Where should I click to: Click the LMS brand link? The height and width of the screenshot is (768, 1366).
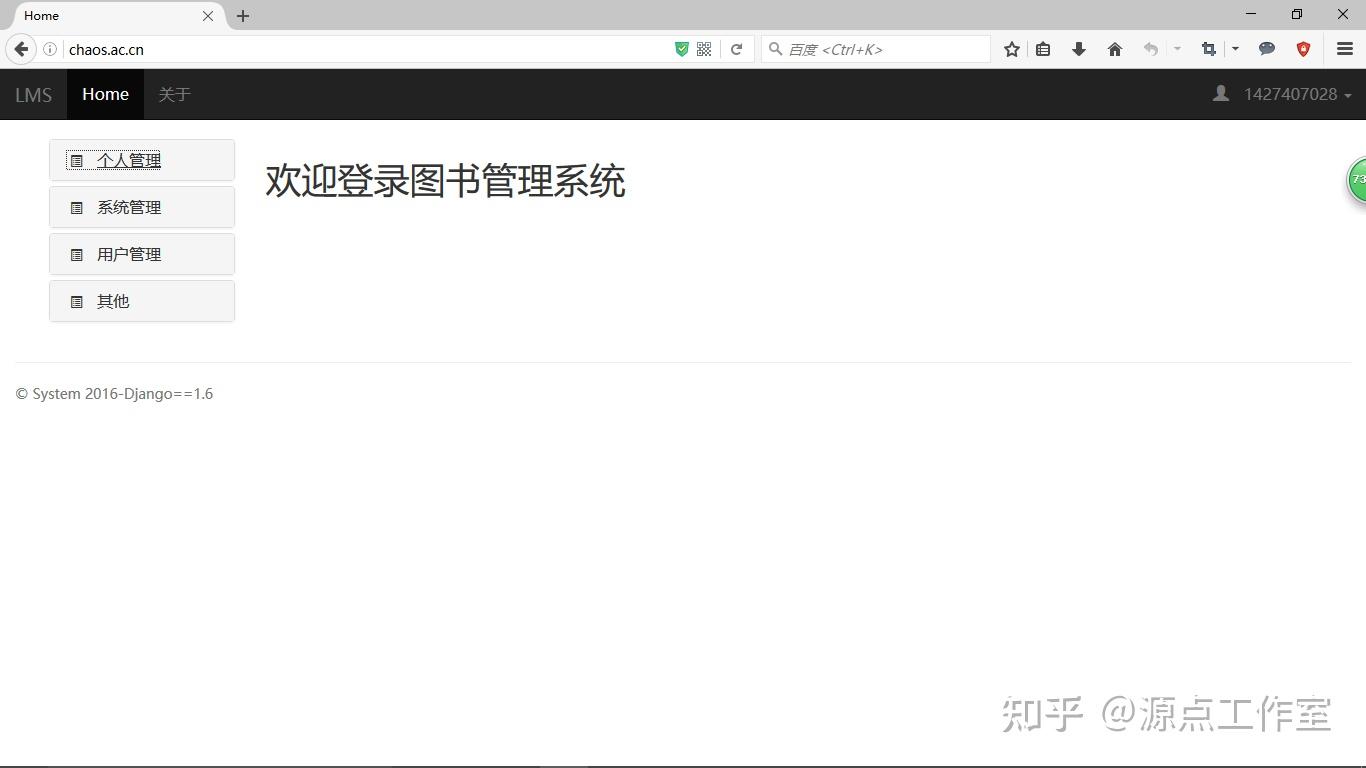[x=33, y=93]
